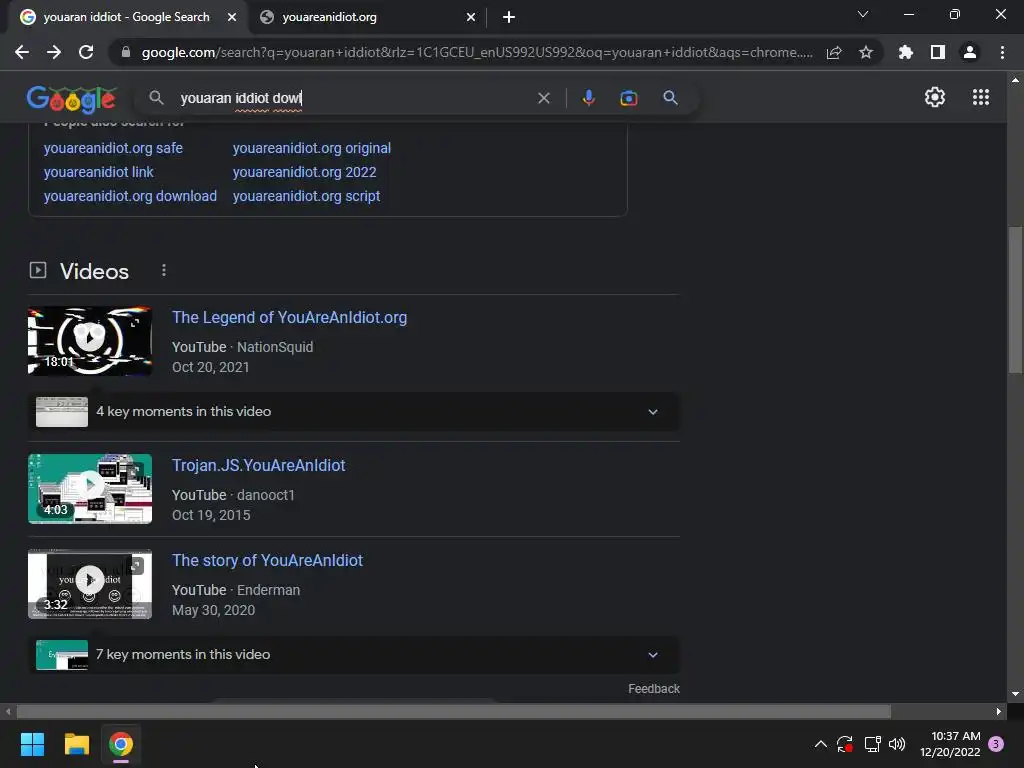This screenshot has width=1024, height=768.
Task: Open Windows Start menu
Action: (32, 744)
